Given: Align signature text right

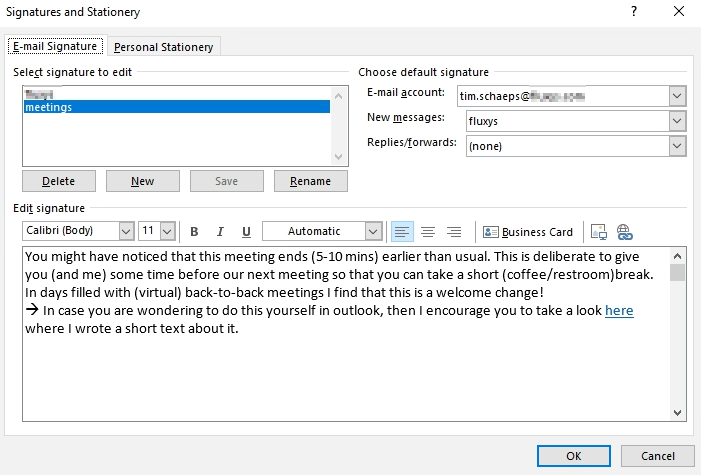Looking at the screenshot, I should 454,232.
